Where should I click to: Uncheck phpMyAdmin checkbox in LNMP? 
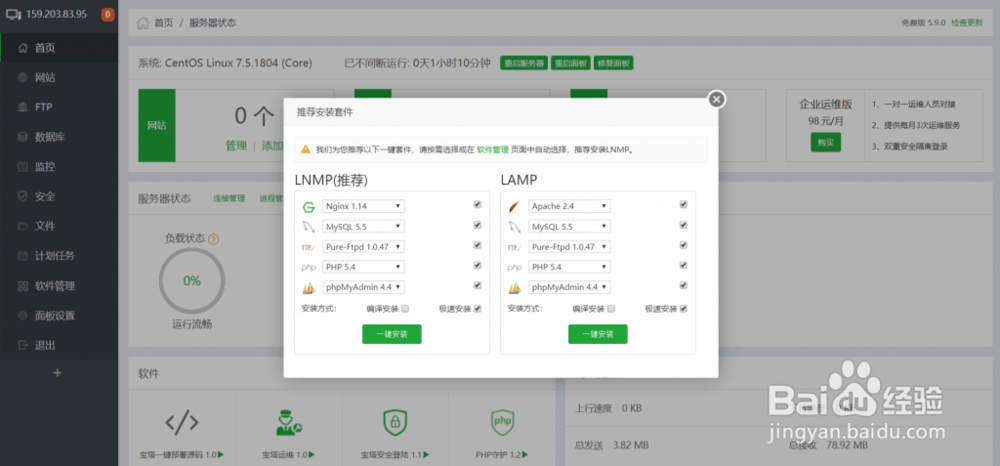coord(477,286)
